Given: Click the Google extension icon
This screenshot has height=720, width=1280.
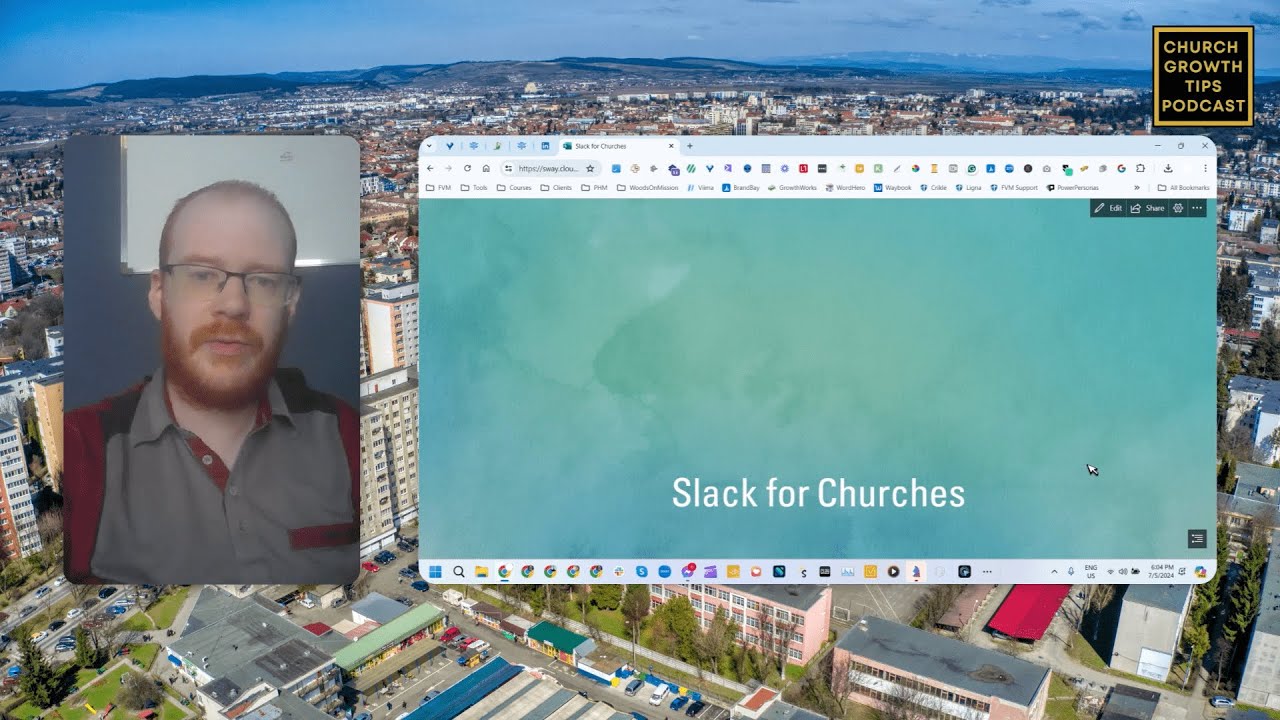Looking at the screenshot, I should click(x=1121, y=168).
